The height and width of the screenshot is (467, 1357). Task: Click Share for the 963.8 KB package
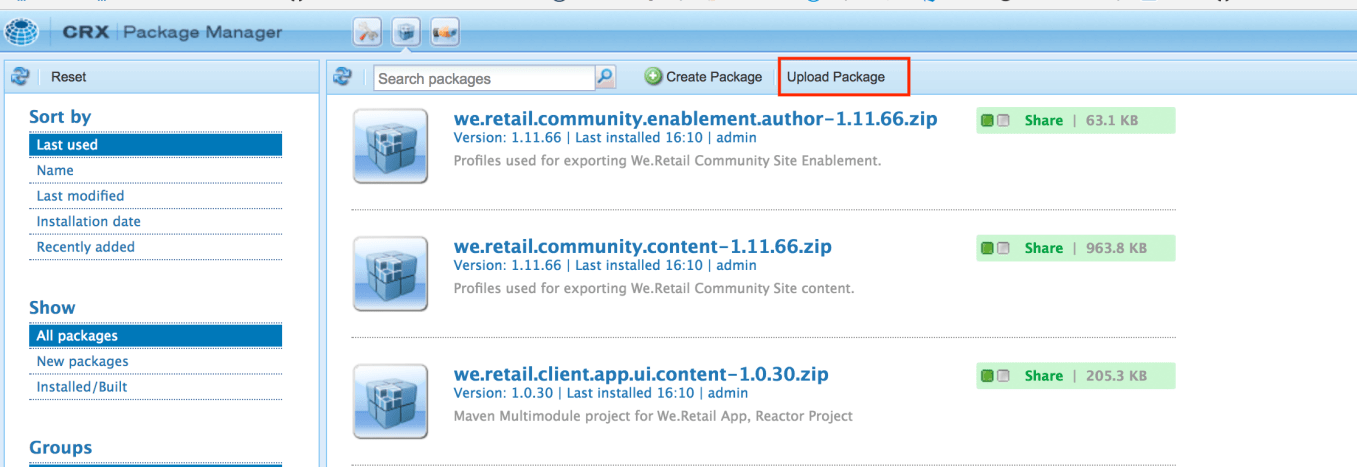(1043, 248)
